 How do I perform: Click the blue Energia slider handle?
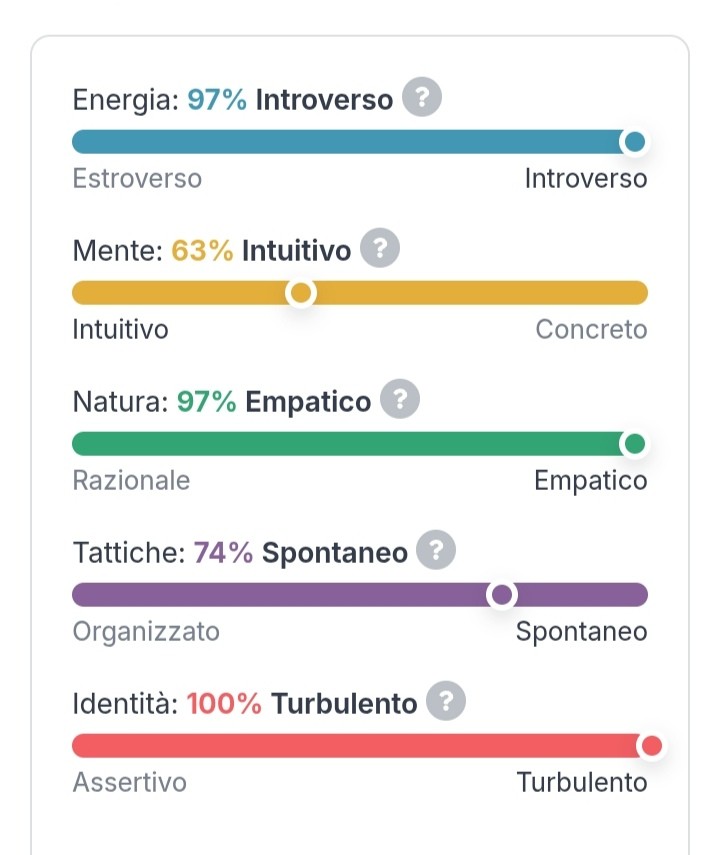pyautogui.click(x=634, y=142)
